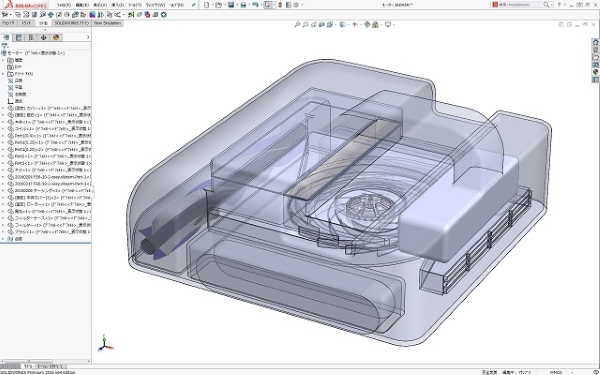Open the Flow Simulation tab
Screen dimensions: 600x375
[107, 23]
